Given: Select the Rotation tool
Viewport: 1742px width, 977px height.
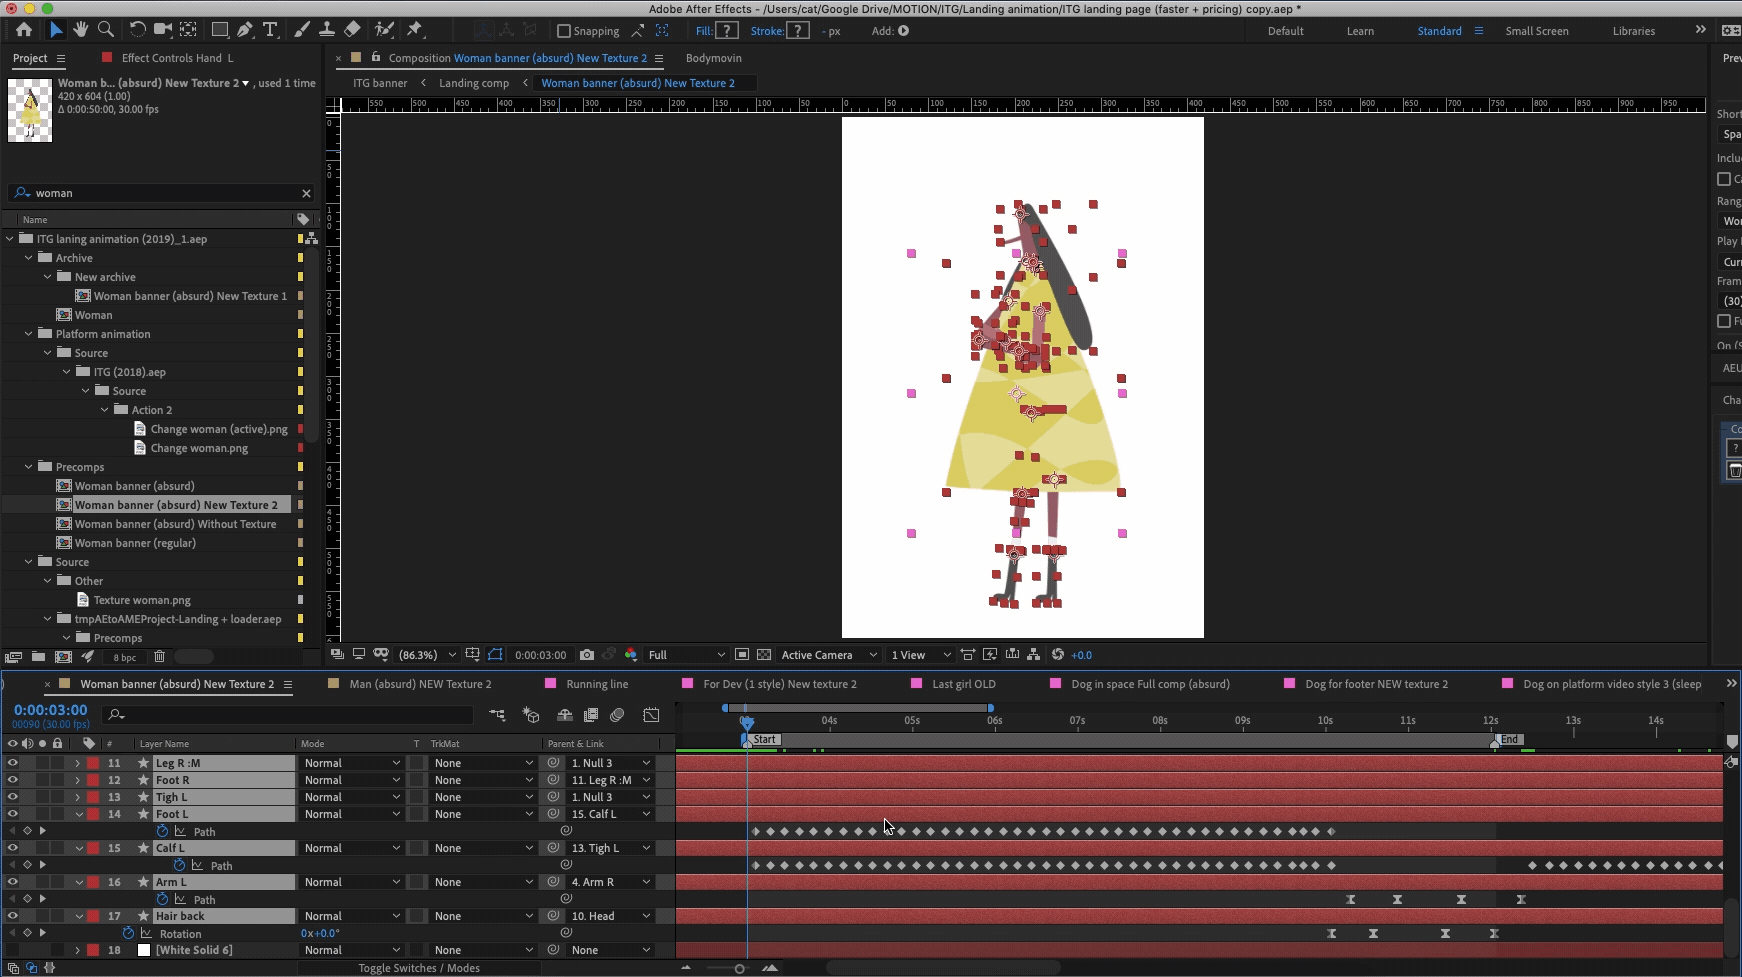Looking at the screenshot, I should pyautogui.click(x=138, y=30).
